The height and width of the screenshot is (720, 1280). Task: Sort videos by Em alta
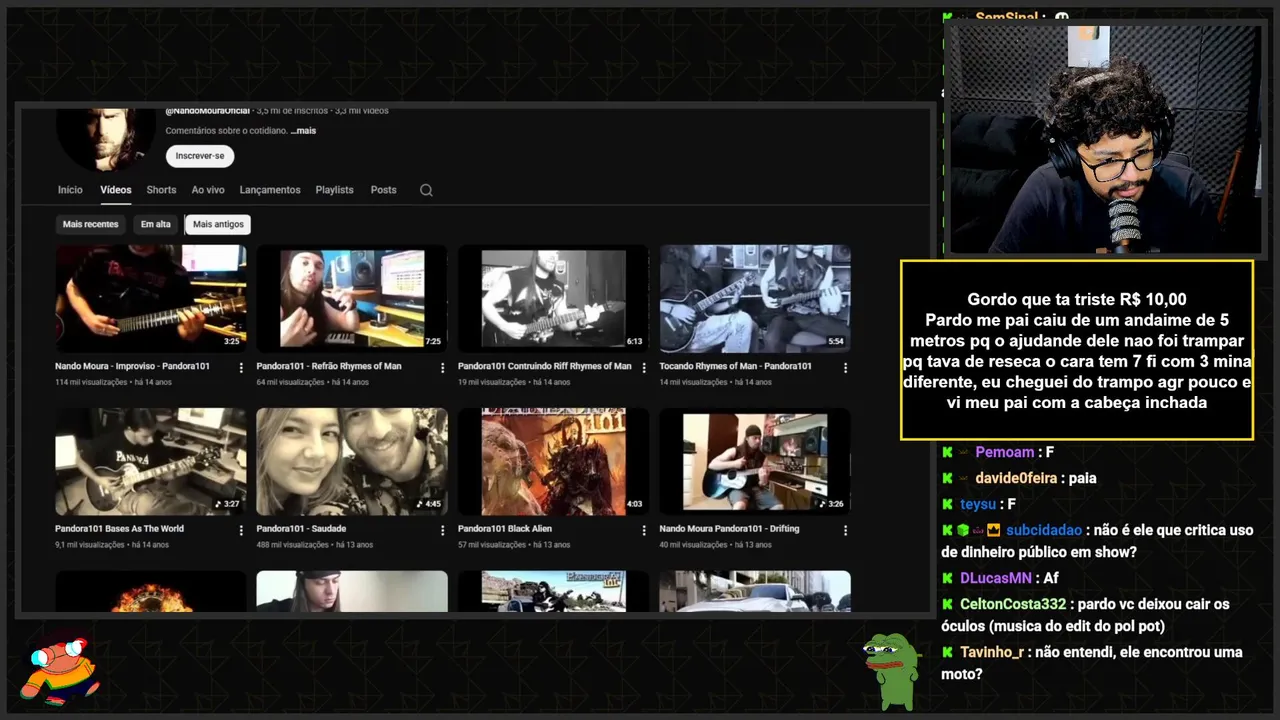pyautogui.click(x=155, y=224)
